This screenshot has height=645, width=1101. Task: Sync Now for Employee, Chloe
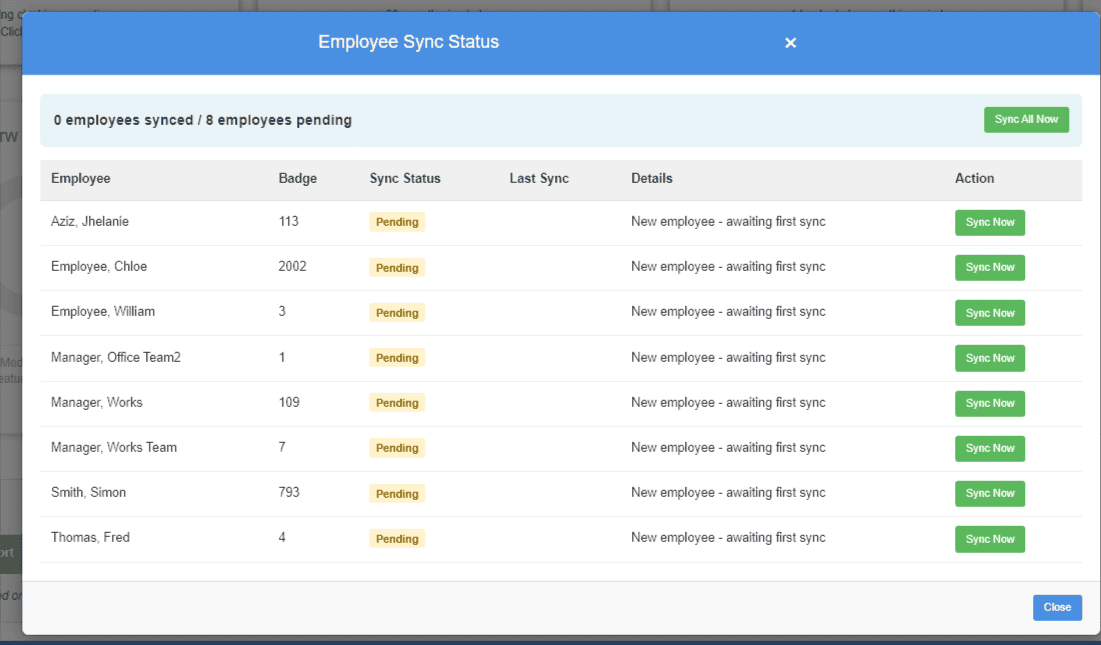989,267
